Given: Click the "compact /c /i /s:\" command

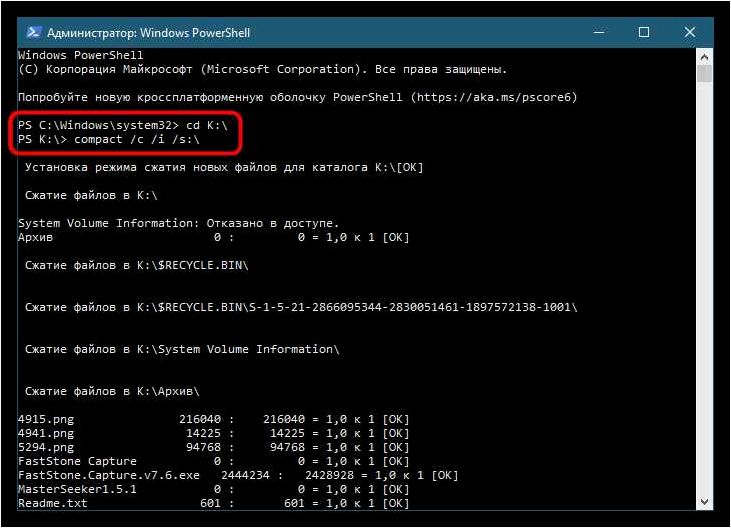Looking at the screenshot, I should 137,139.
